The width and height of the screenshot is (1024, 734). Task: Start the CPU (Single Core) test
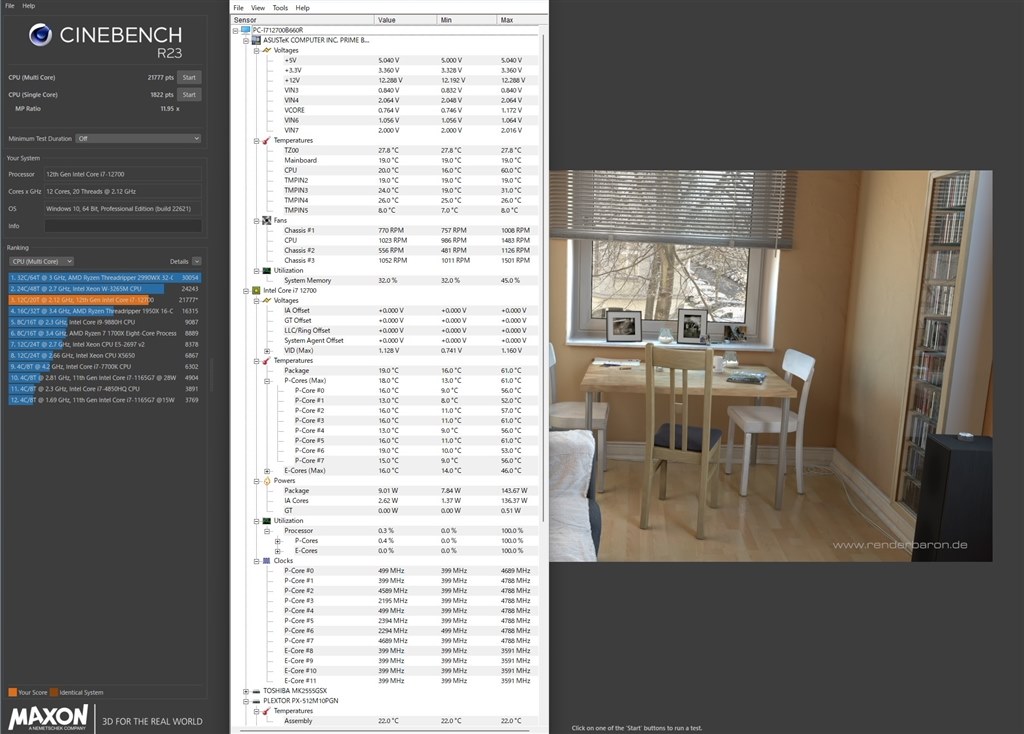(189, 95)
